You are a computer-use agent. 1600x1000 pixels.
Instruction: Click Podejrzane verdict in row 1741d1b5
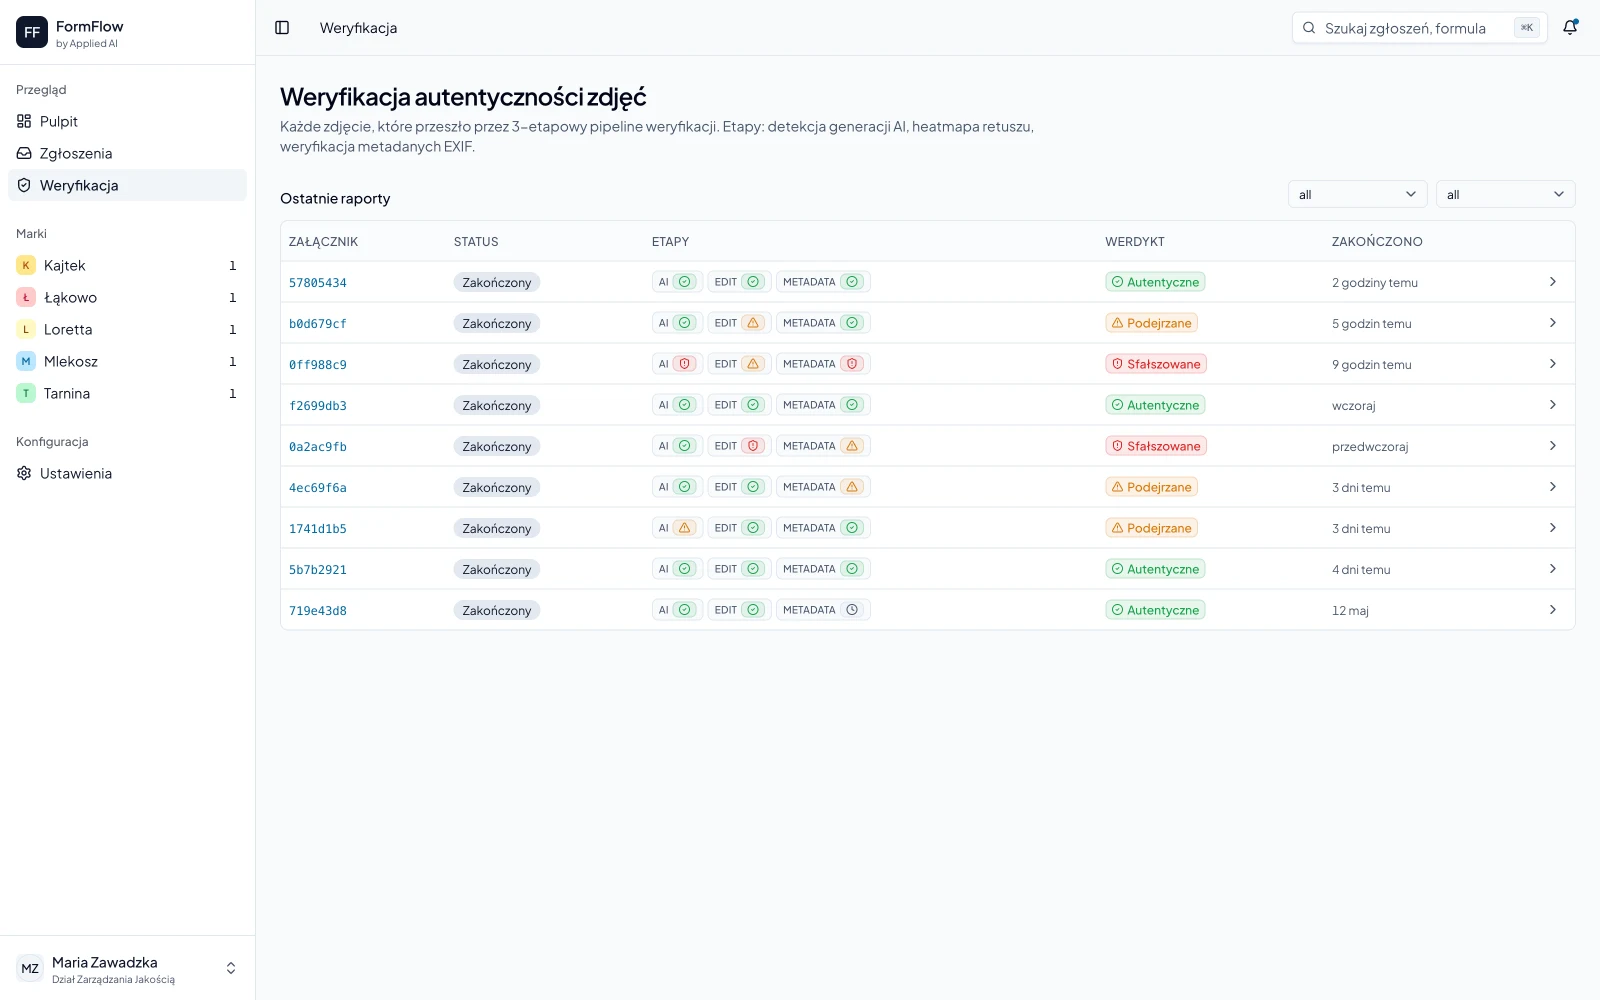pos(1152,528)
